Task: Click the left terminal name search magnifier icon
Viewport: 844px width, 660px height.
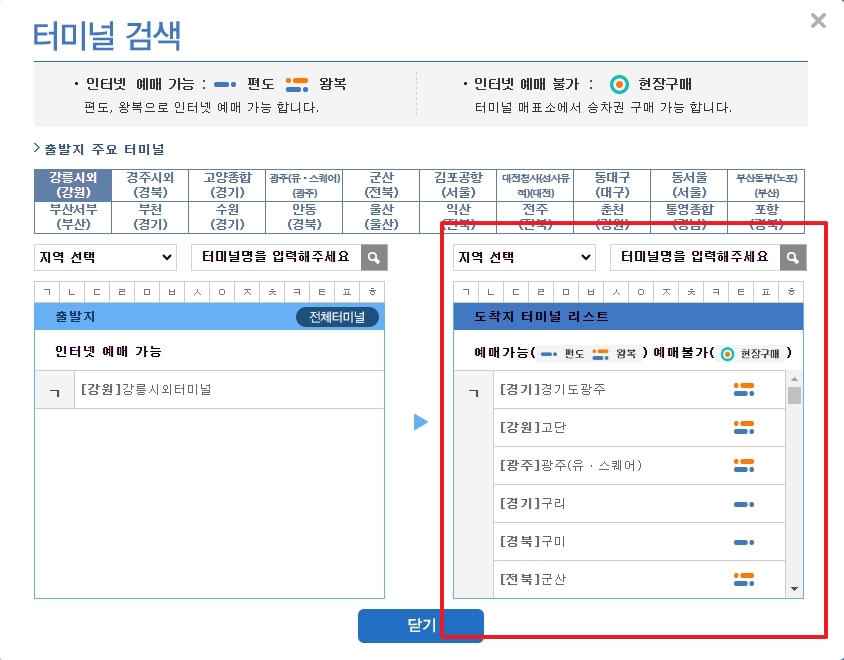Action: pos(373,257)
